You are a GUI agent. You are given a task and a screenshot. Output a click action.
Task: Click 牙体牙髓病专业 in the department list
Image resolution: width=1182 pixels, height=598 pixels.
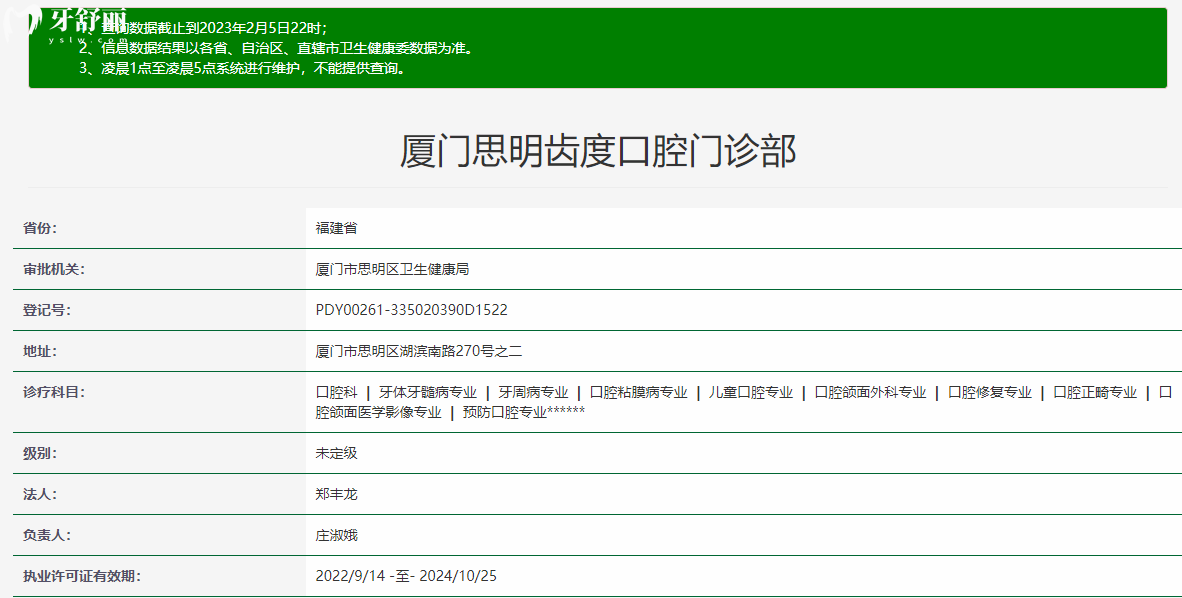[x=427, y=392]
